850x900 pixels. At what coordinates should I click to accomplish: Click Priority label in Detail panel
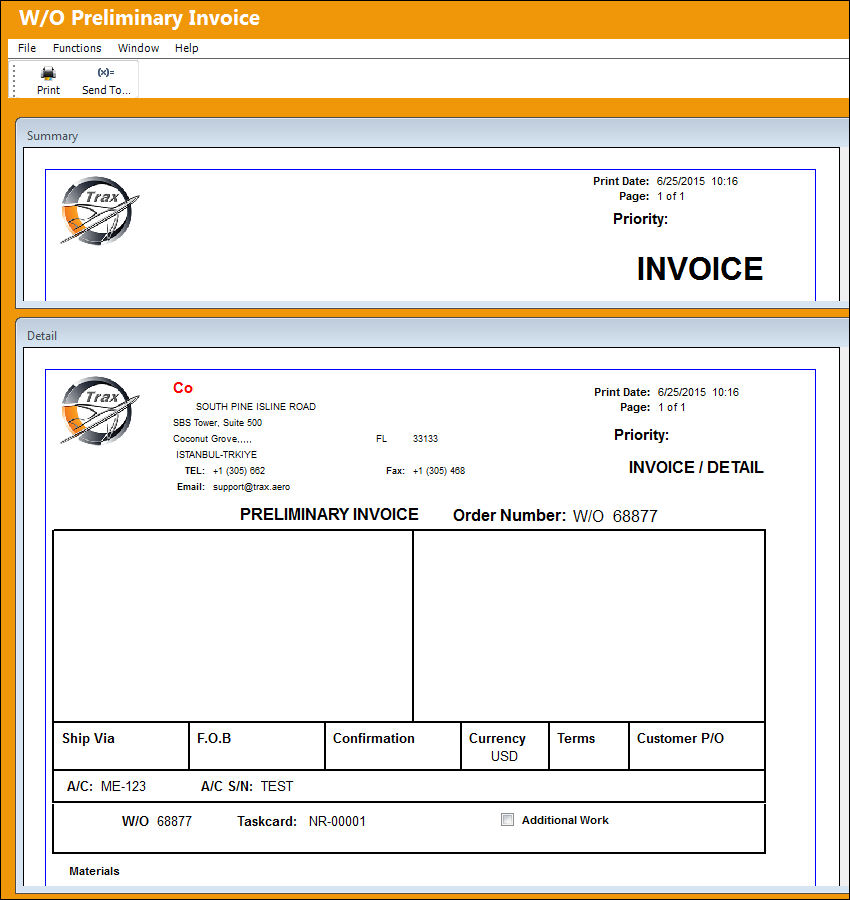tap(641, 435)
